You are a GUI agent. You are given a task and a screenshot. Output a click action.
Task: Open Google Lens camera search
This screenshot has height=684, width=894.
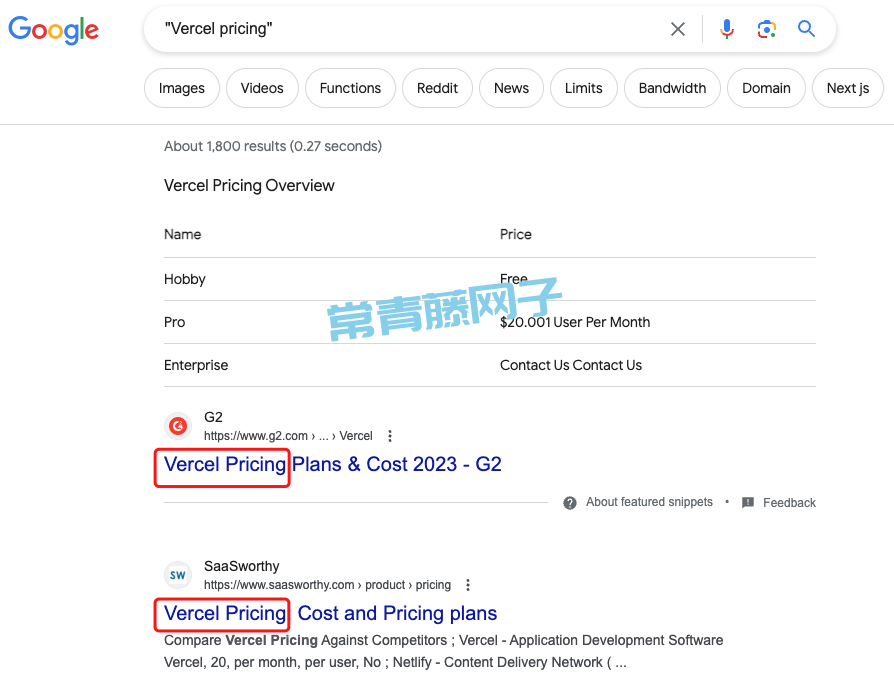click(x=767, y=29)
